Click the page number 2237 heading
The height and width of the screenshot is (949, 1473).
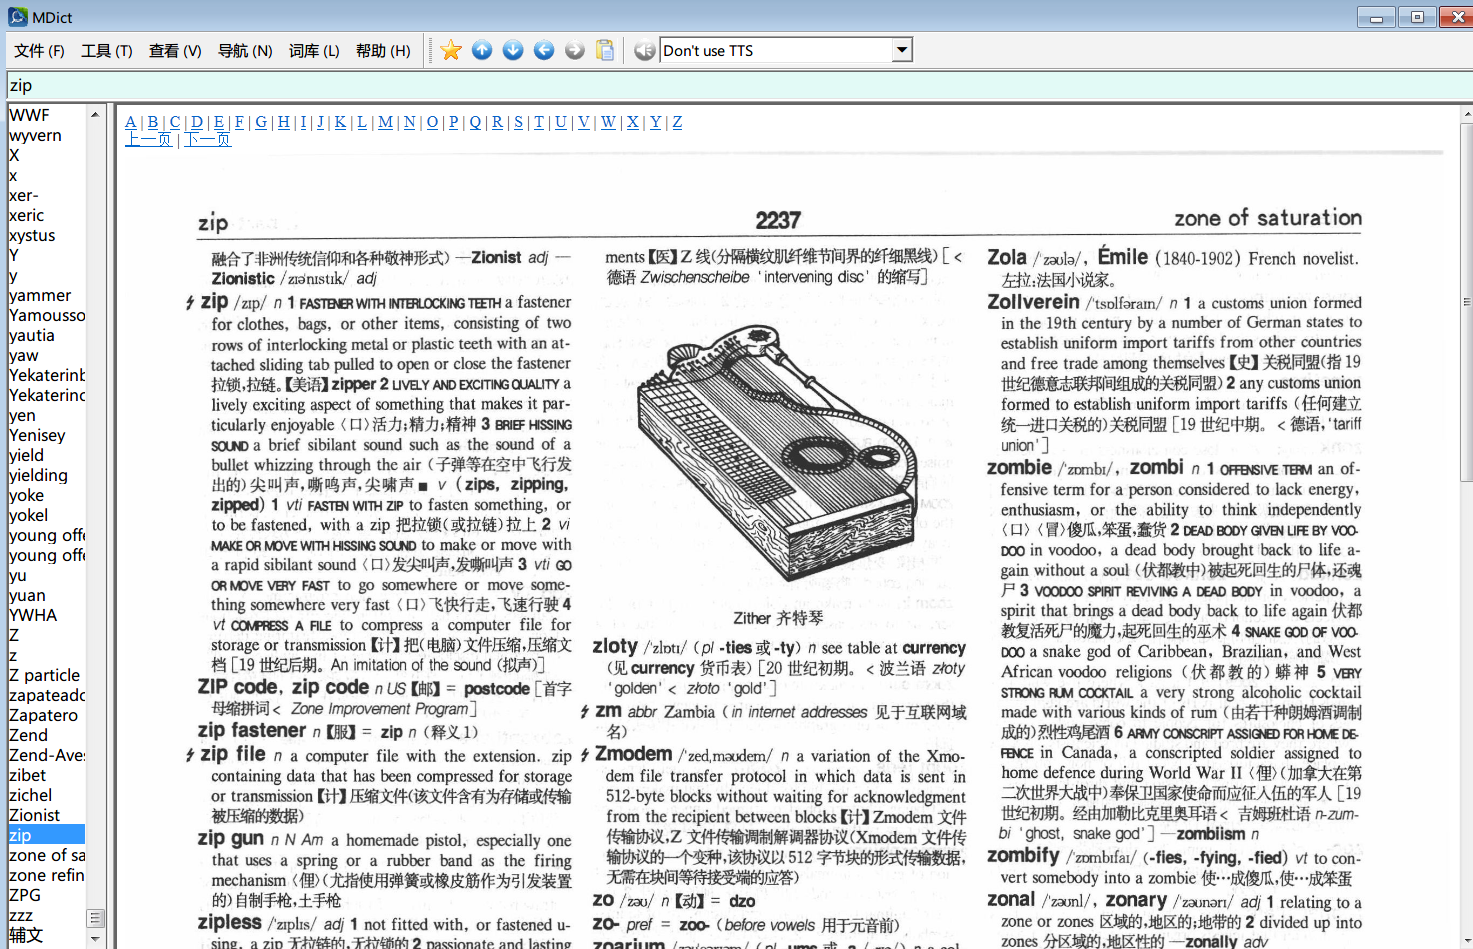pos(778,220)
